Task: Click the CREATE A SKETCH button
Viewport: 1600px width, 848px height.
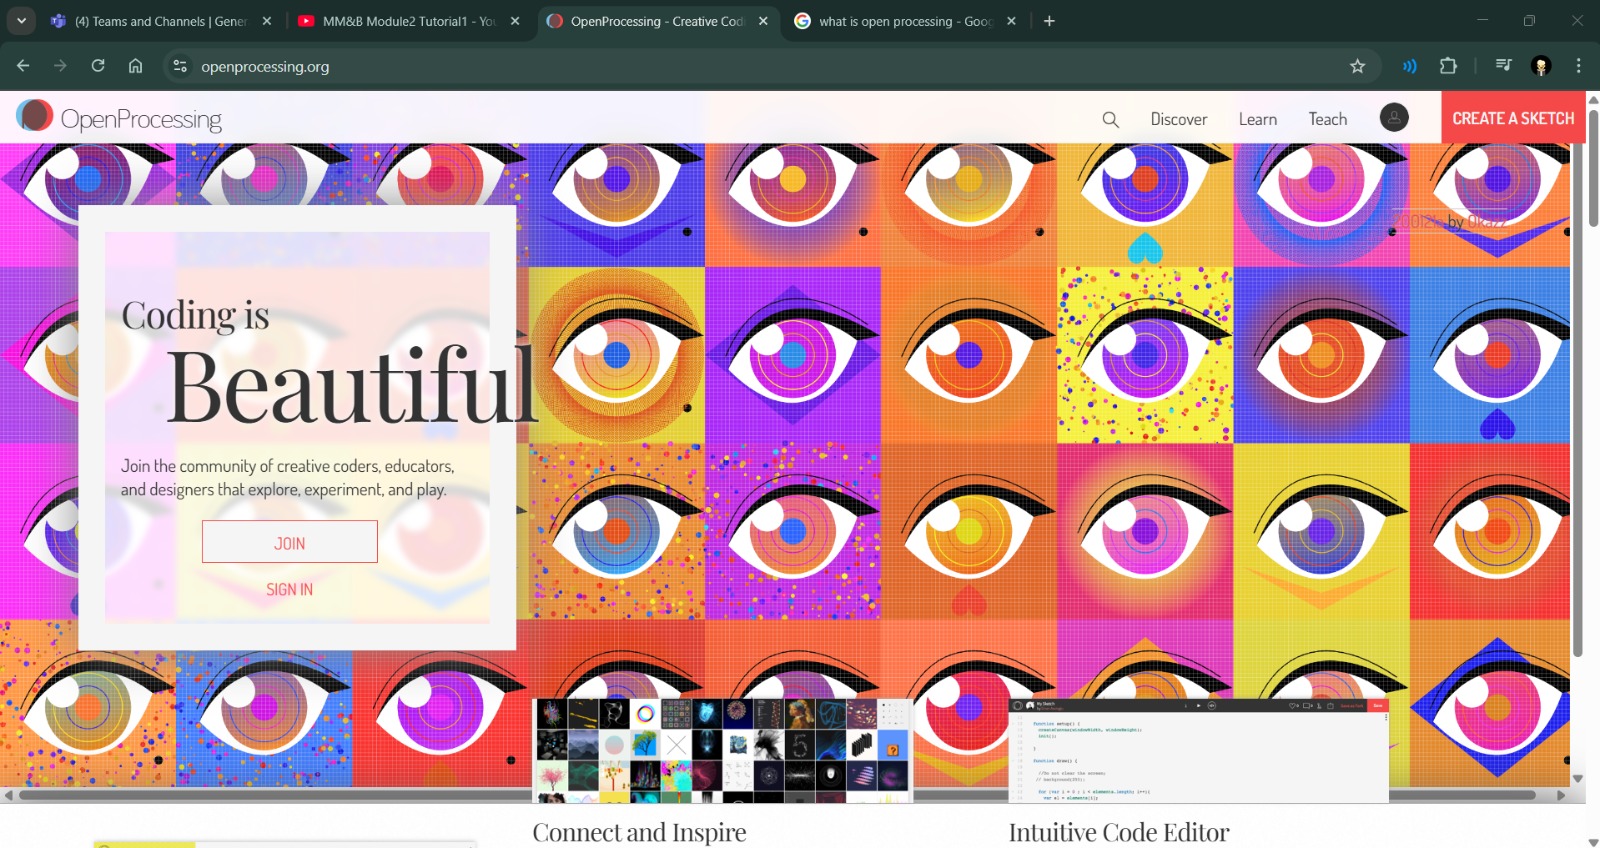Action: (x=1512, y=118)
